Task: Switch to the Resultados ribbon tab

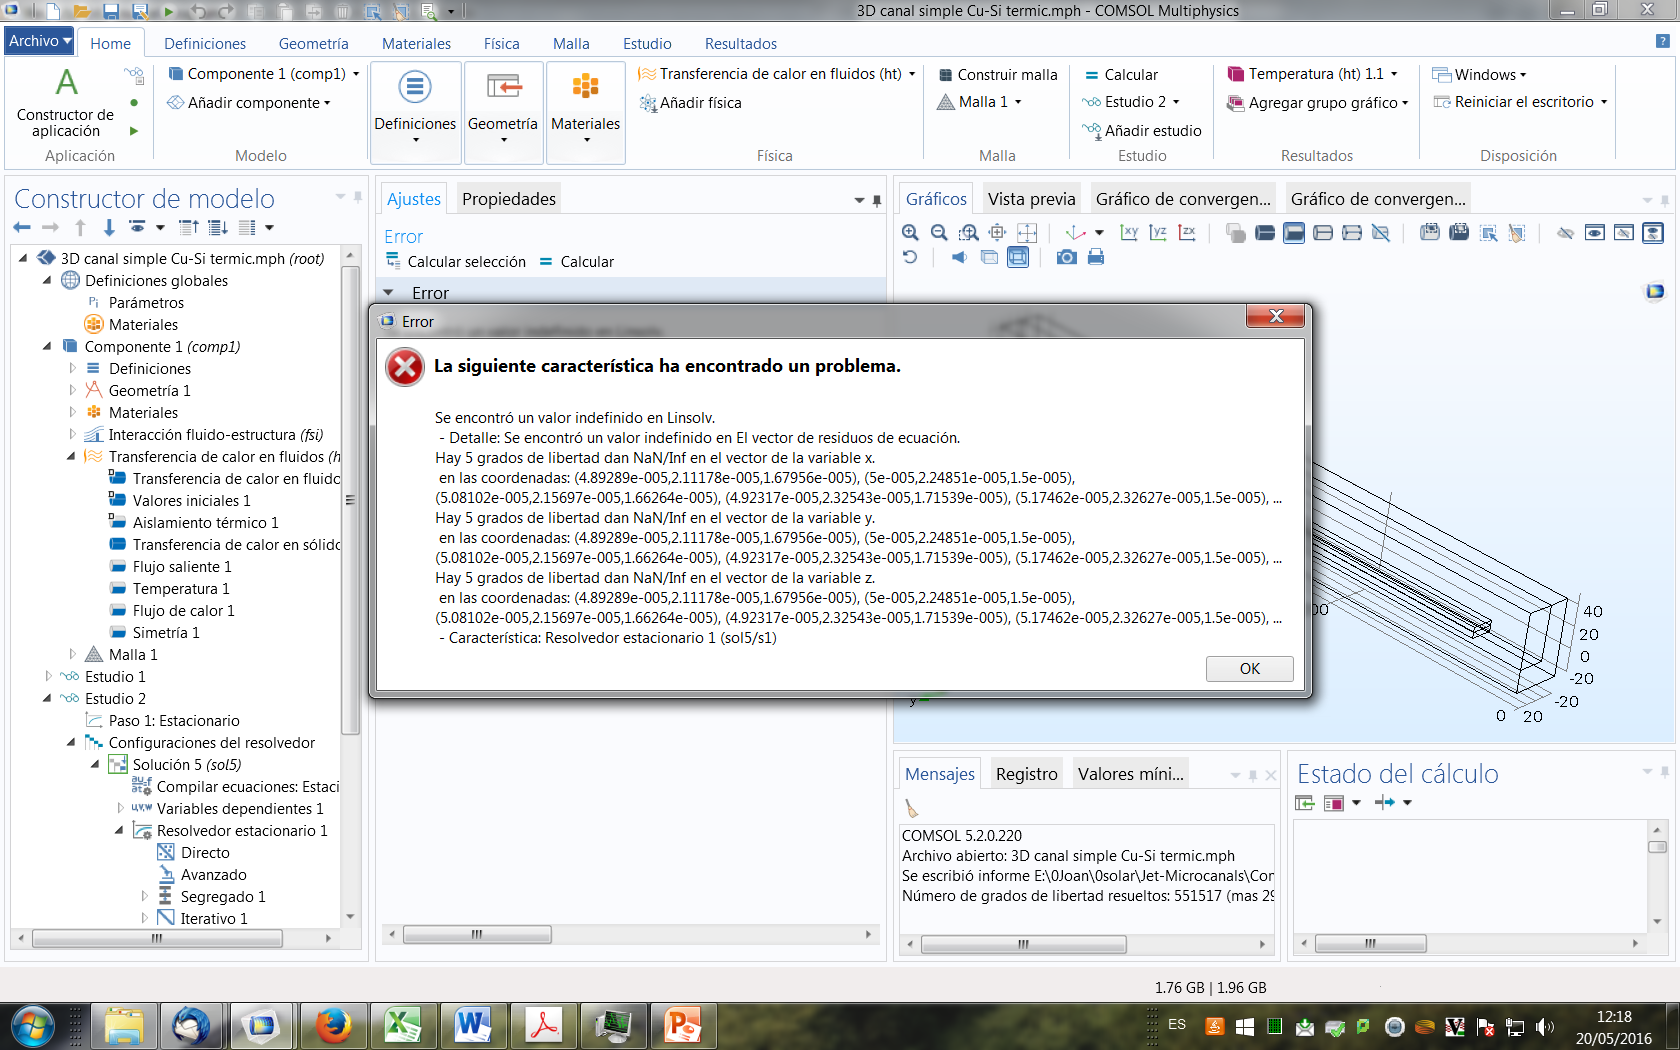Action: (x=740, y=44)
